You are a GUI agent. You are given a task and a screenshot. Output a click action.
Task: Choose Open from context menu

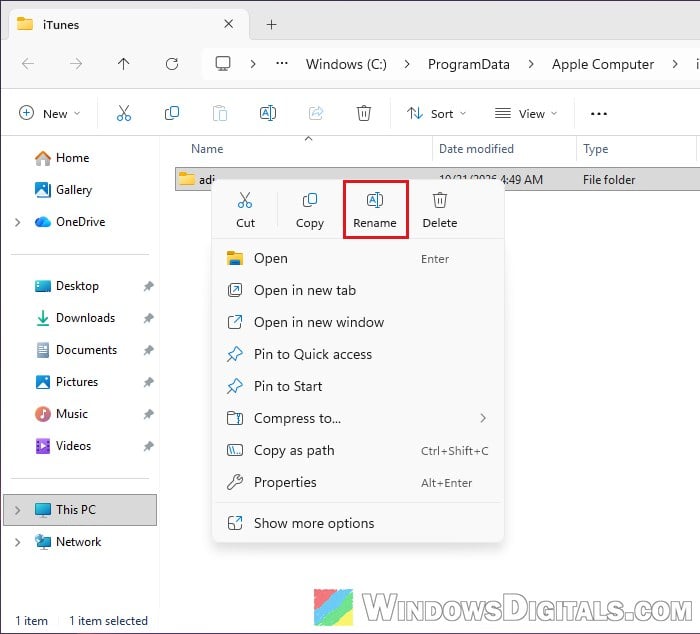(358, 259)
